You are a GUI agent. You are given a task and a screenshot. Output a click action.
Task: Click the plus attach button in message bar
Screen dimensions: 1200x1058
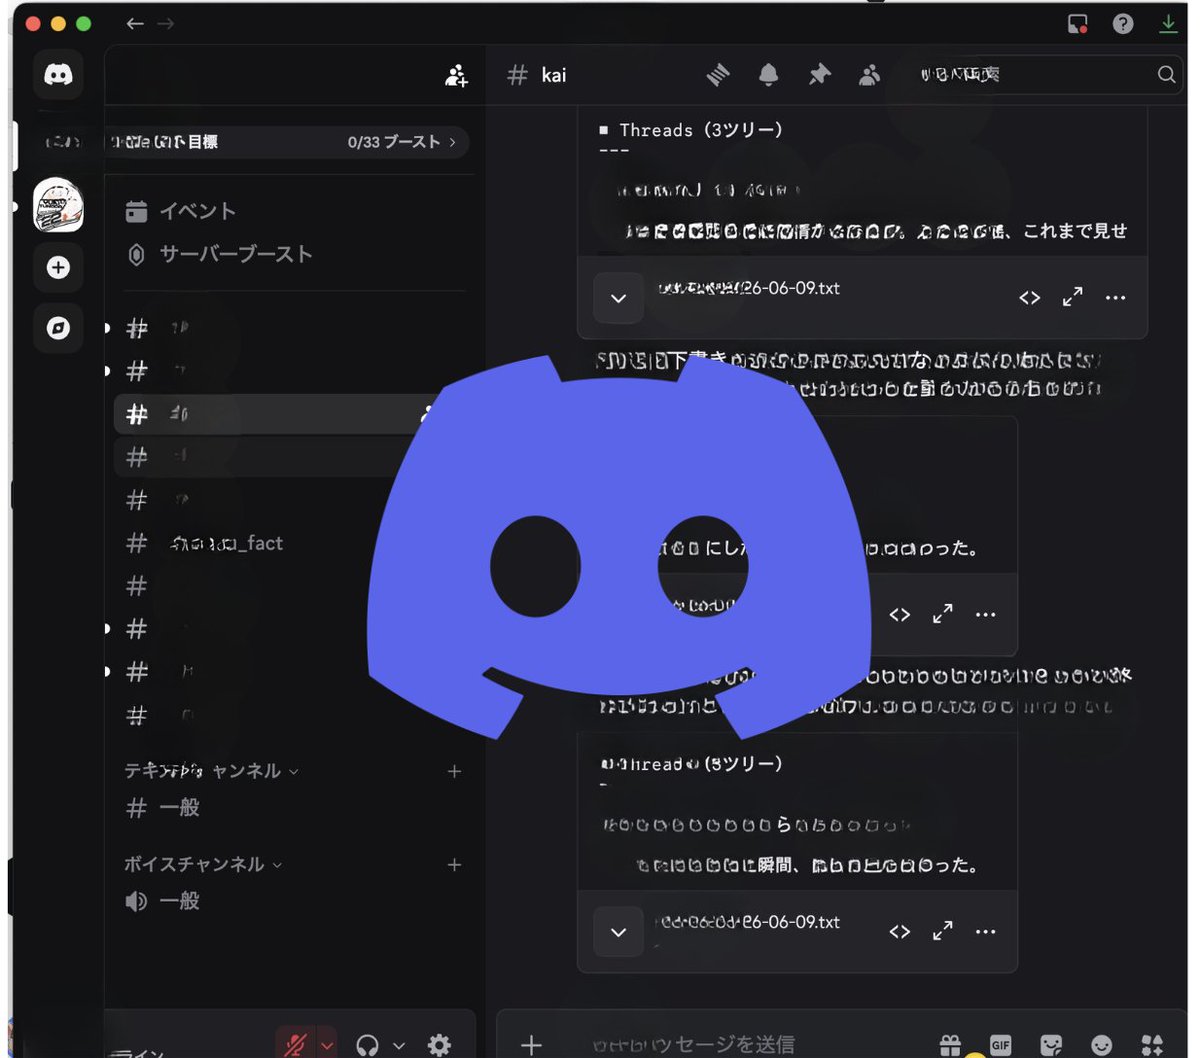(x=531, y=1045)
